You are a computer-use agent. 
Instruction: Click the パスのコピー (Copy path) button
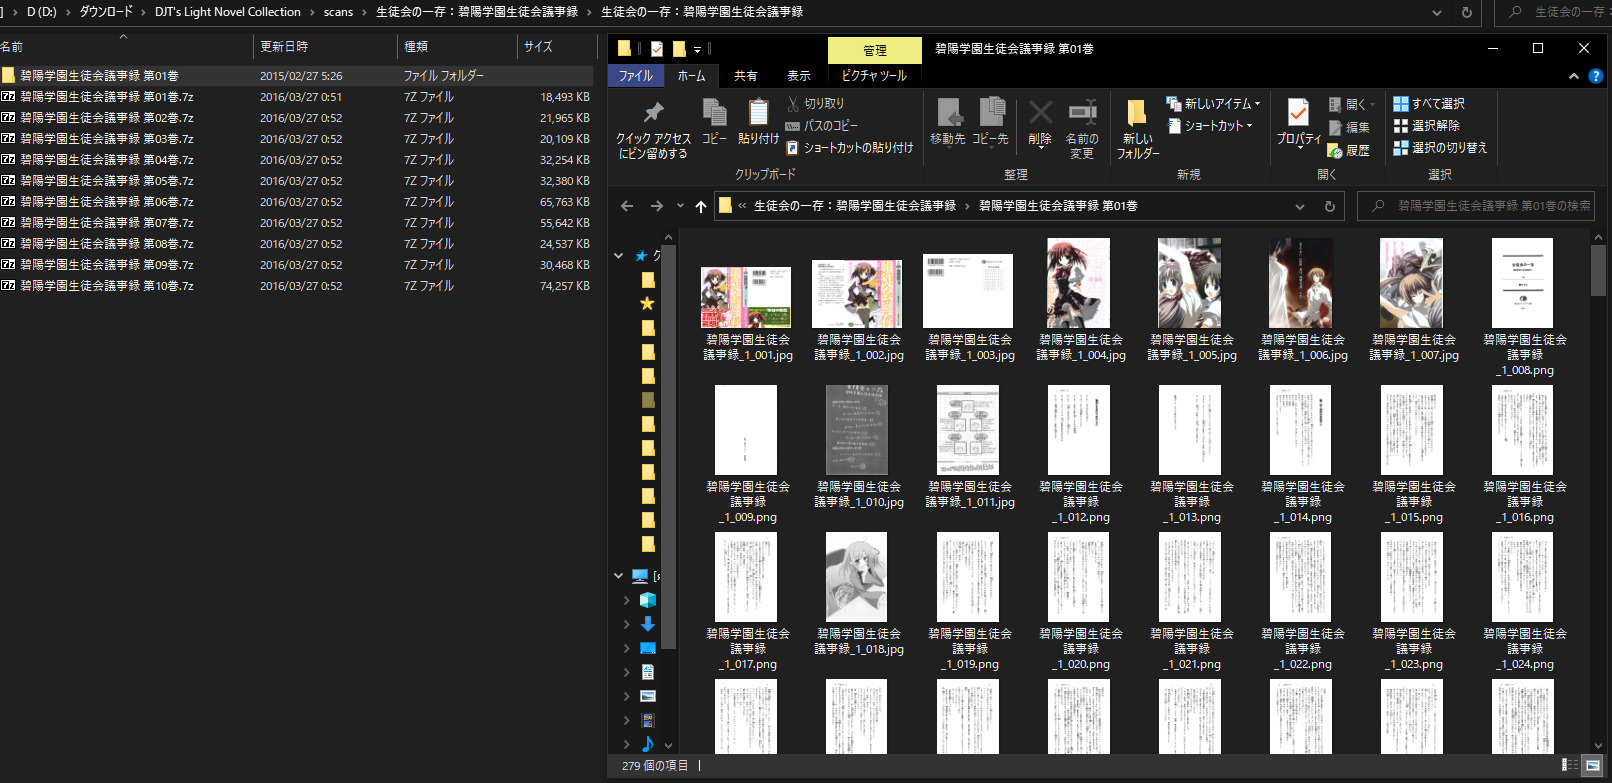point(821,126)
